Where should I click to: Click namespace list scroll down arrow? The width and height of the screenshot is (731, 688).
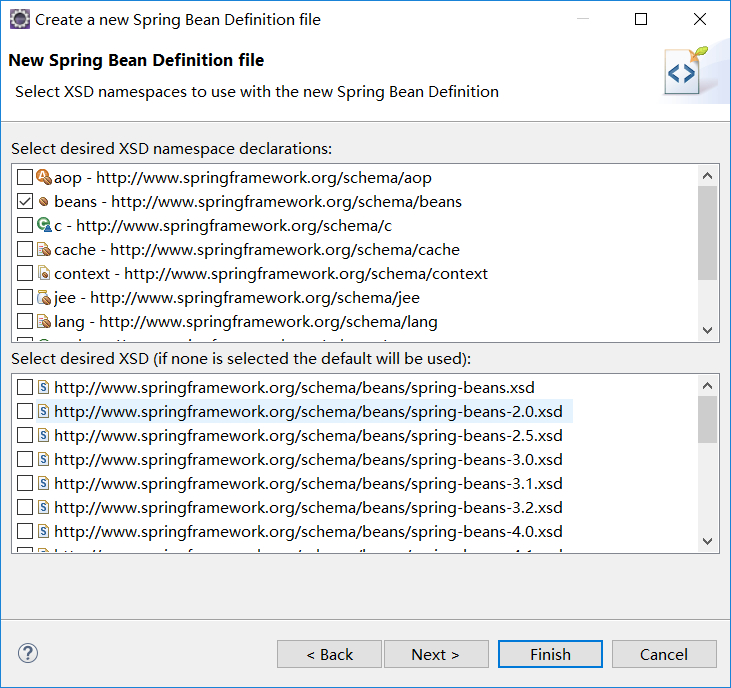(707, 330)
